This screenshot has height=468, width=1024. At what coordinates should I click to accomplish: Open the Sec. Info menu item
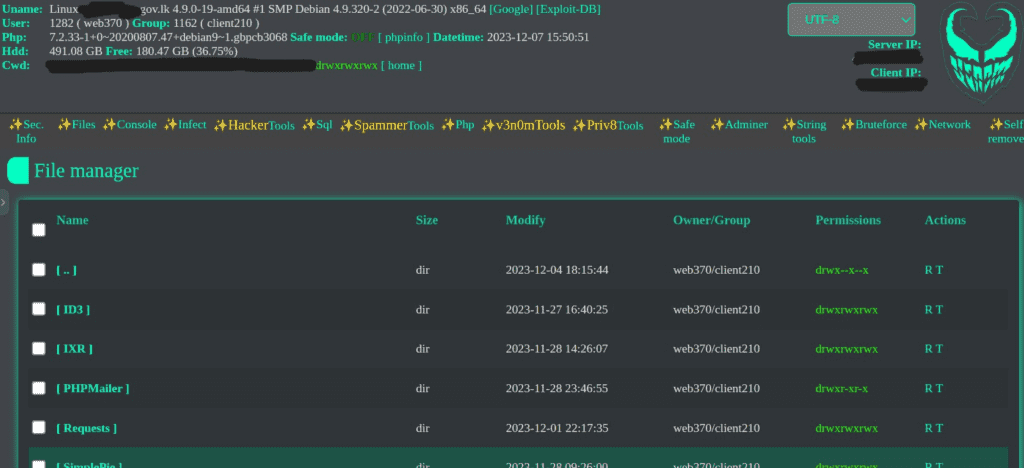(x=26, y=131)
